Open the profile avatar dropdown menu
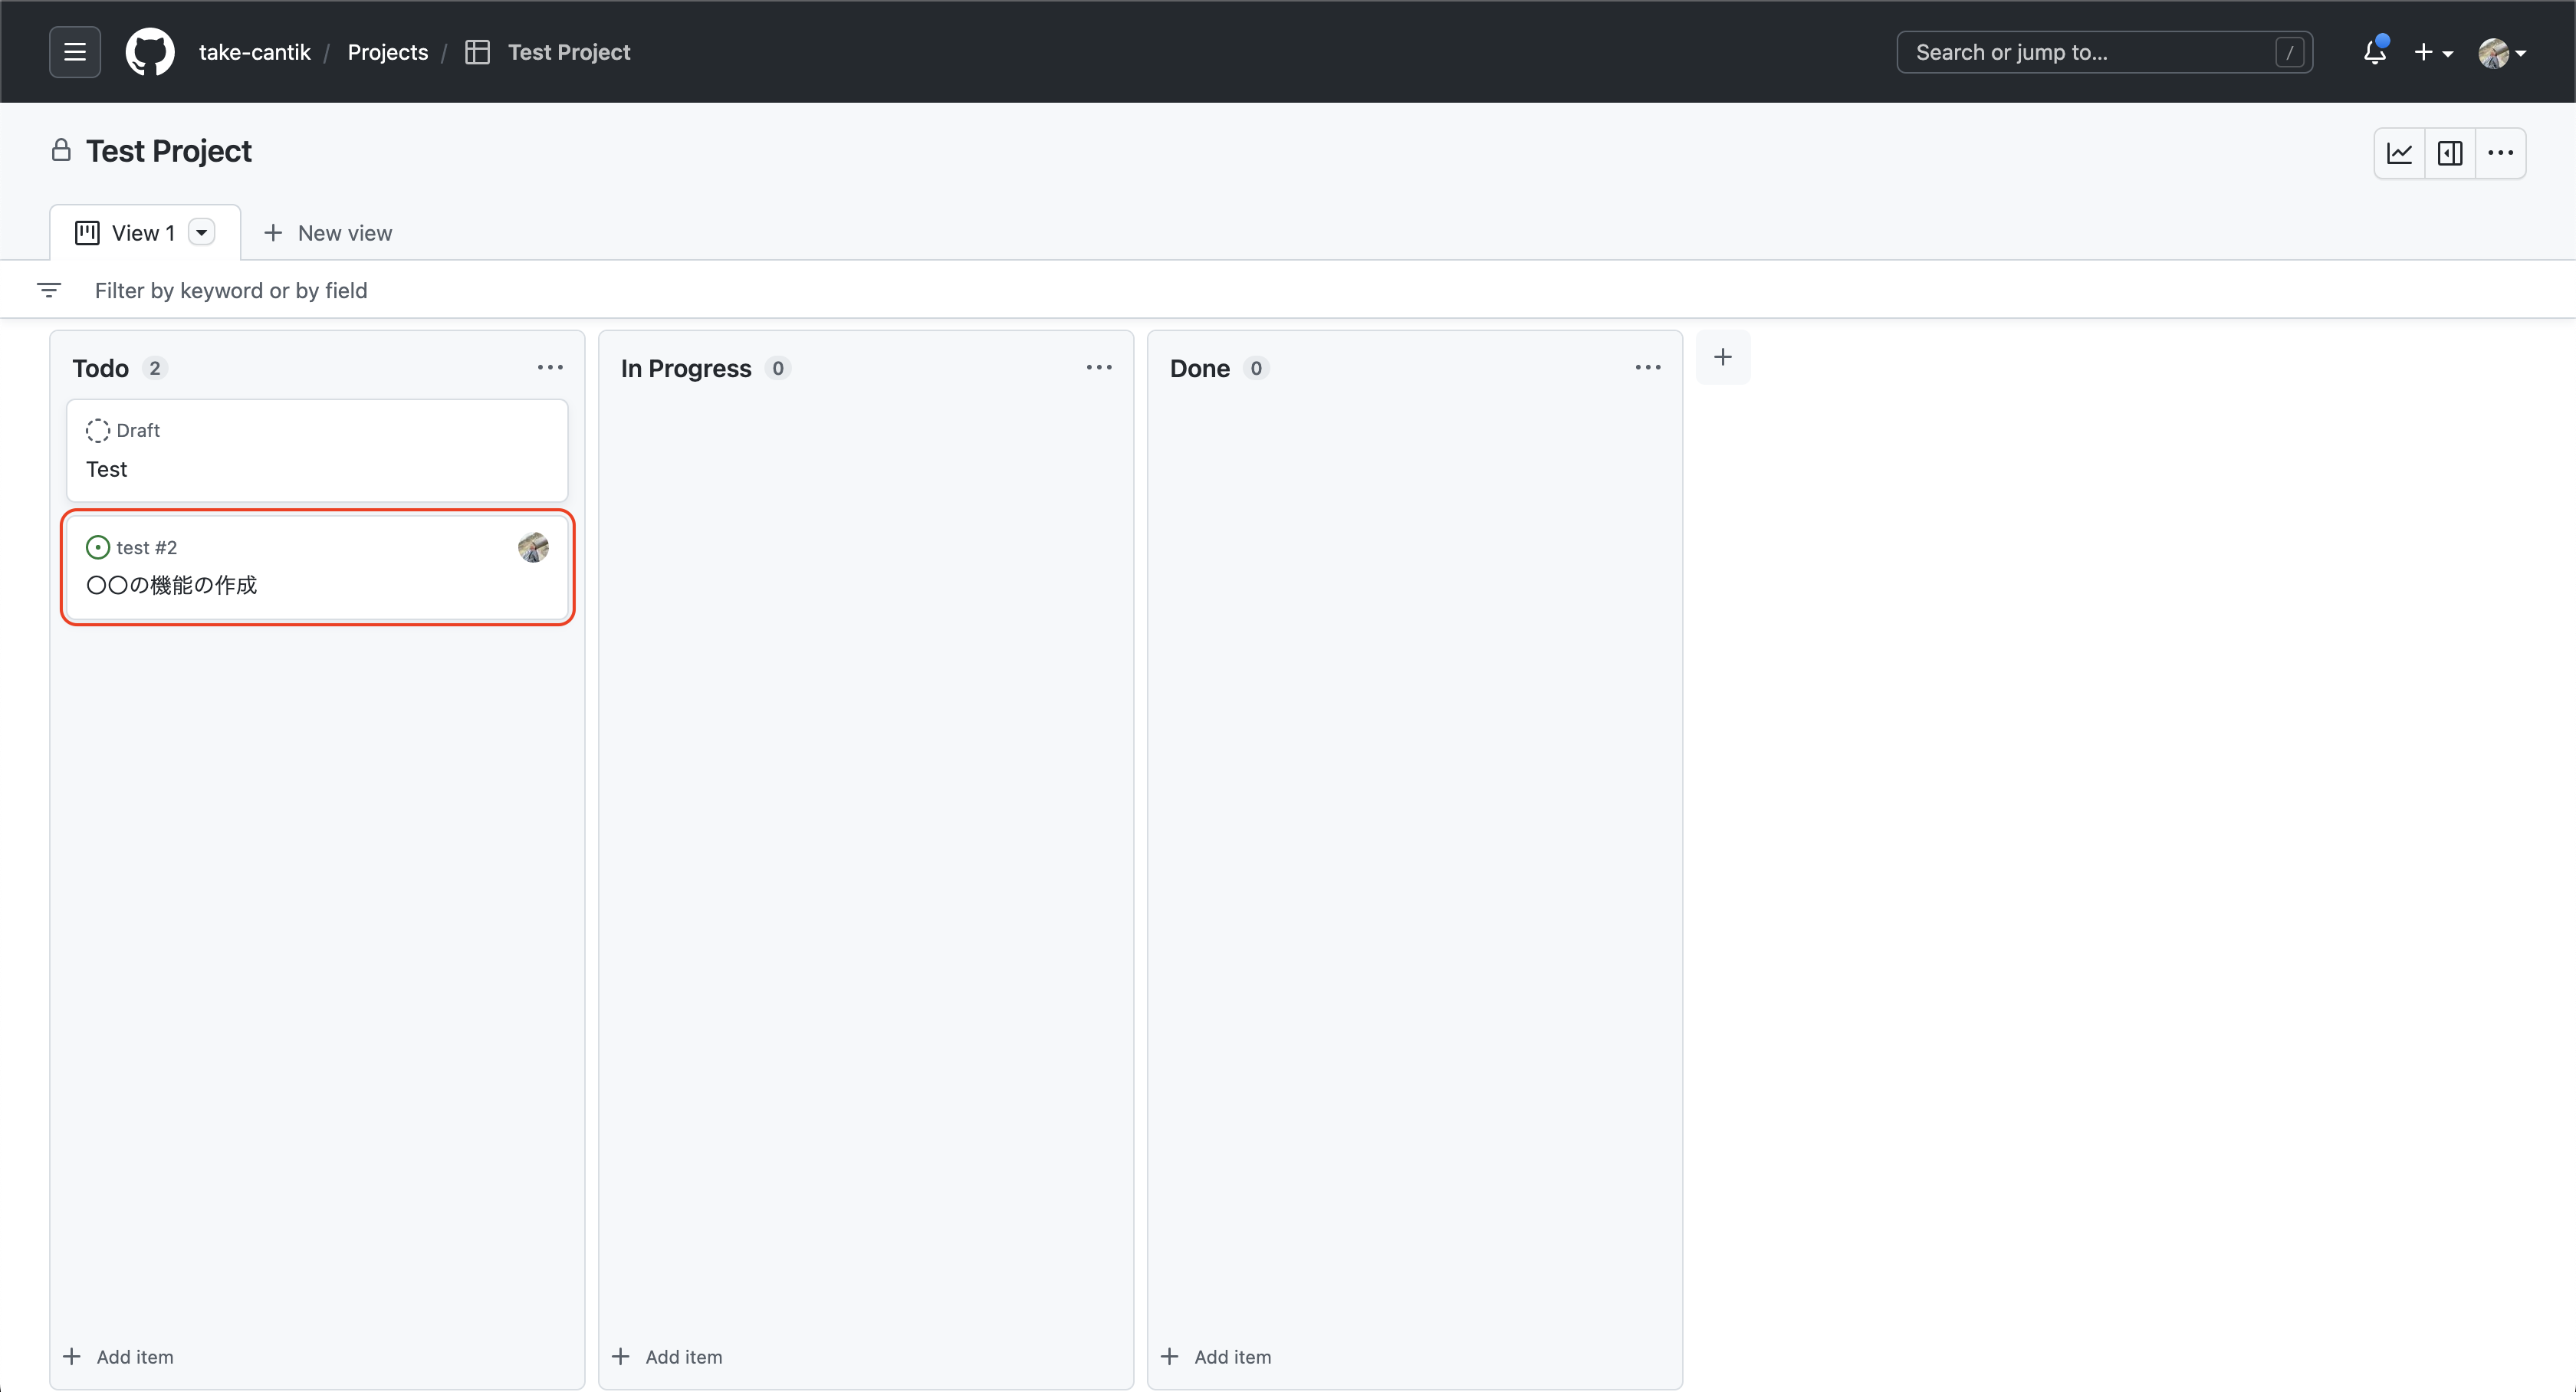 click(x=2502, y=51)
